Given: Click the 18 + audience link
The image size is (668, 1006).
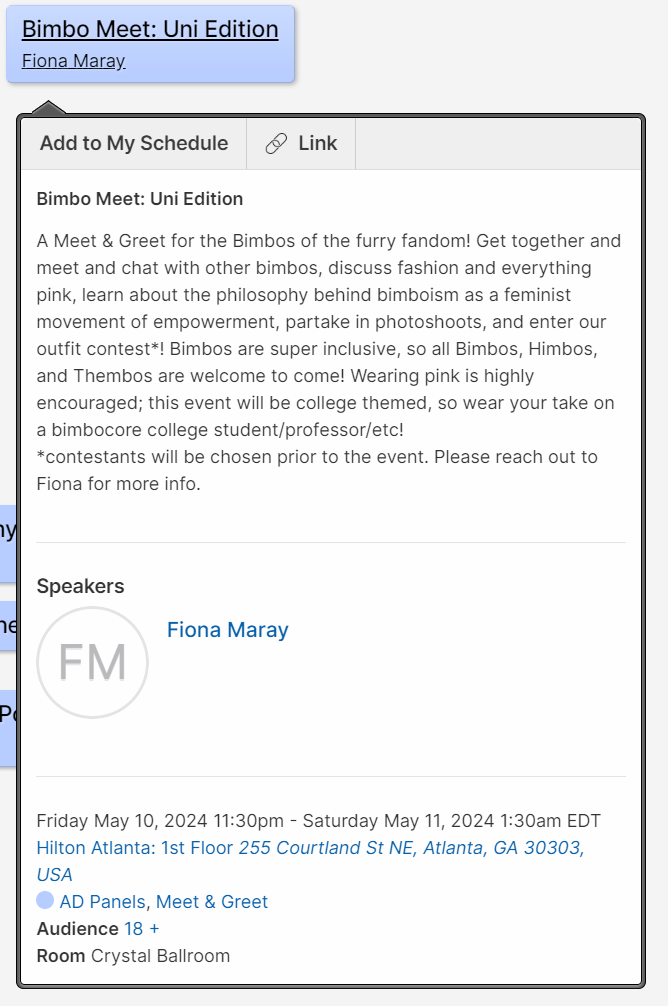Looking at the screenshot, I should pyautogui.click(x=141, y=929).
